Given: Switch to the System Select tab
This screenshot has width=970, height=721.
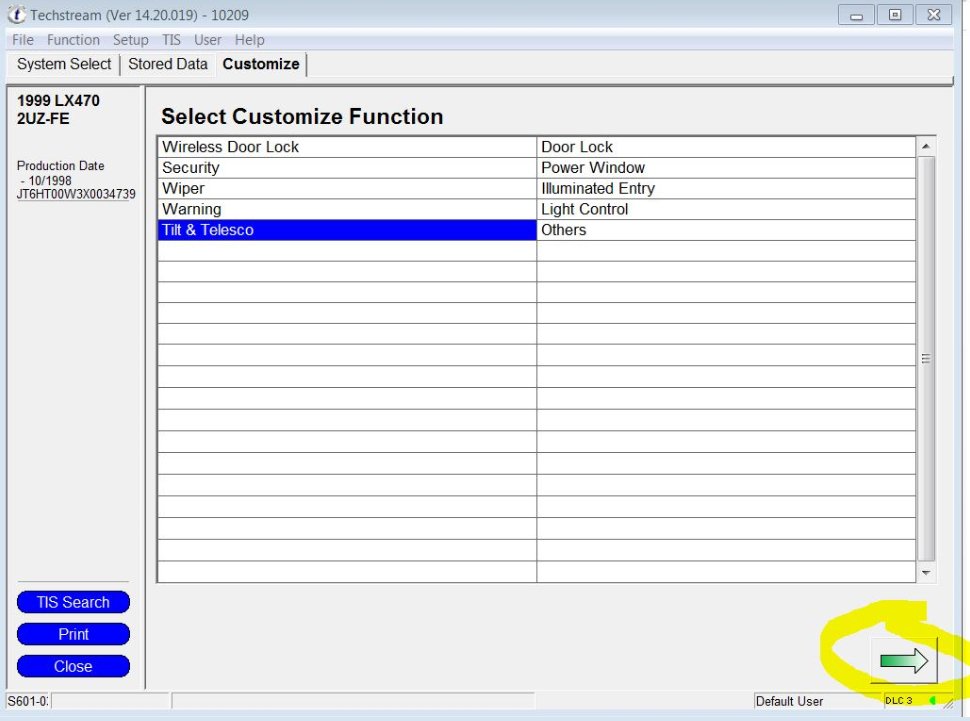Looking at the screenshot, I should [x=64, y=64].
